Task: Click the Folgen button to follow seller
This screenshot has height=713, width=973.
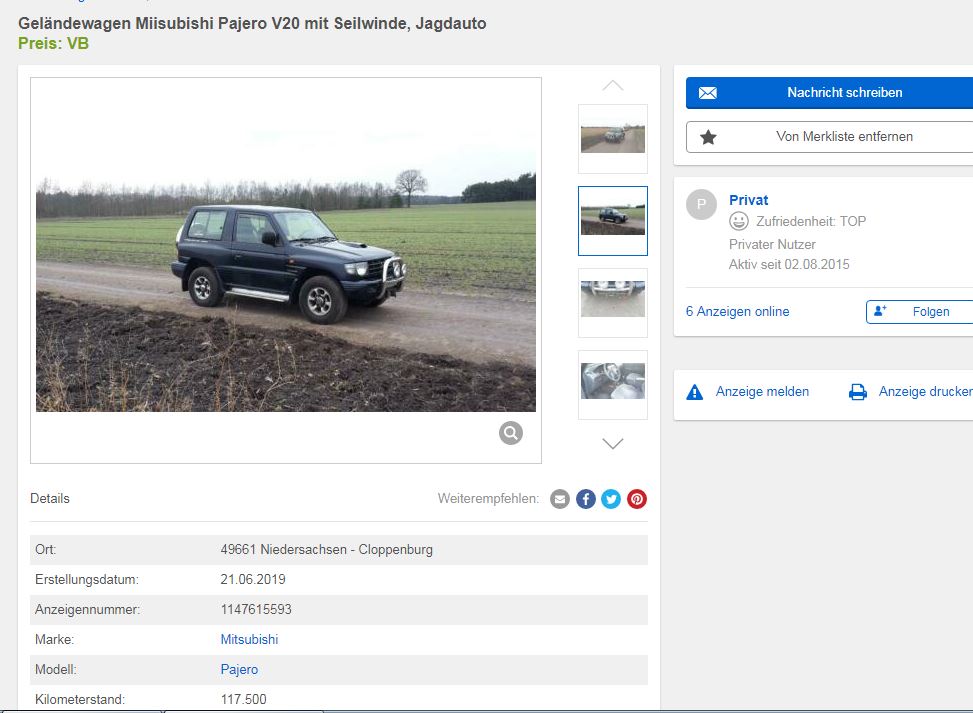Action: point(919,312)
